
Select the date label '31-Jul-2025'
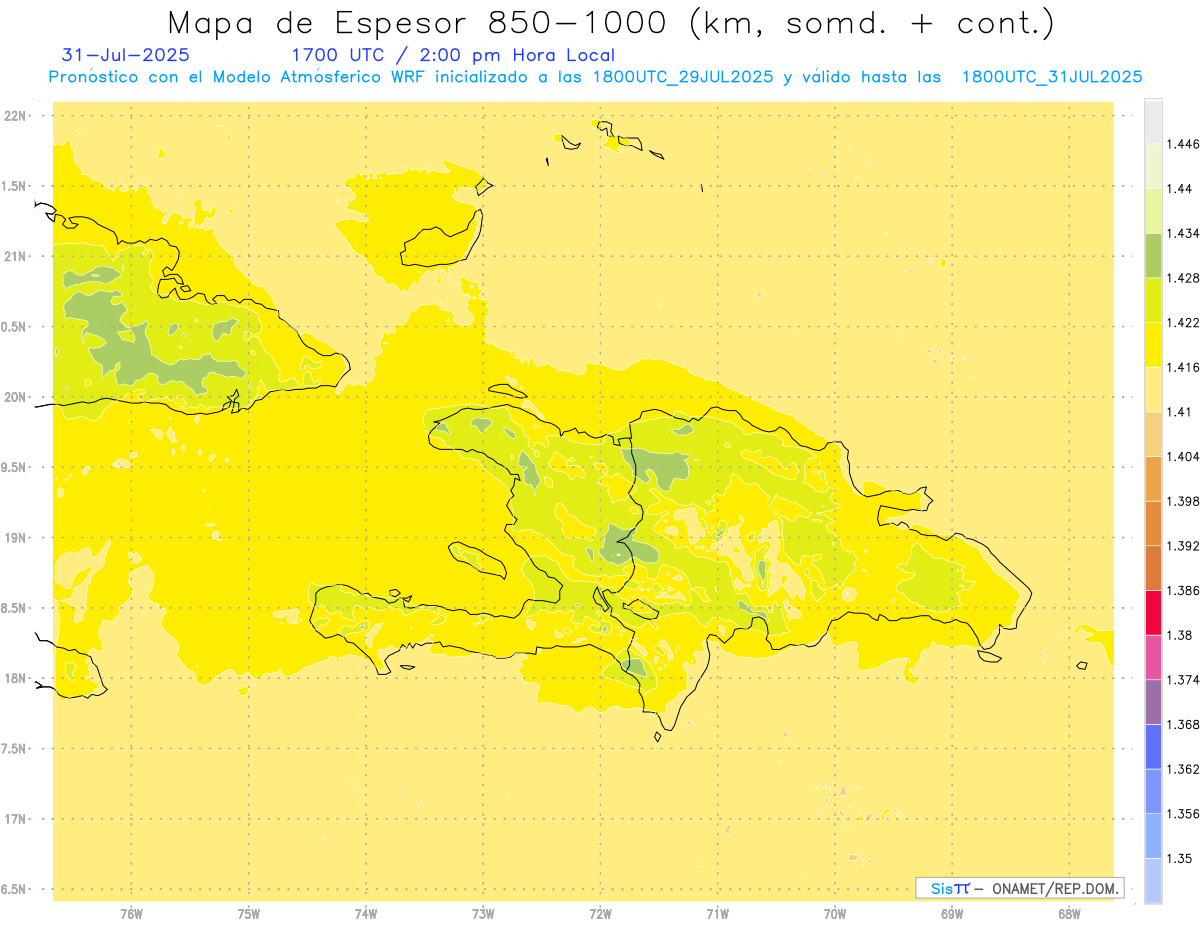point(125,55)
